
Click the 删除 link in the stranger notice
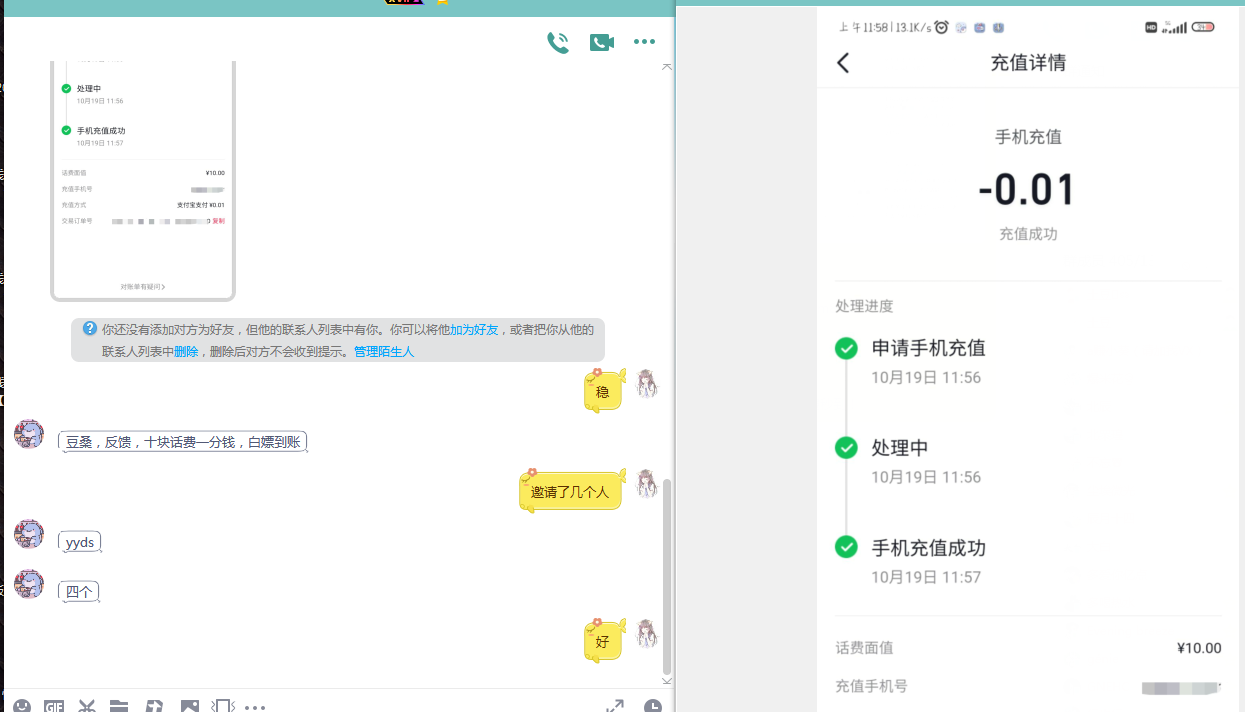pos(188,352)
